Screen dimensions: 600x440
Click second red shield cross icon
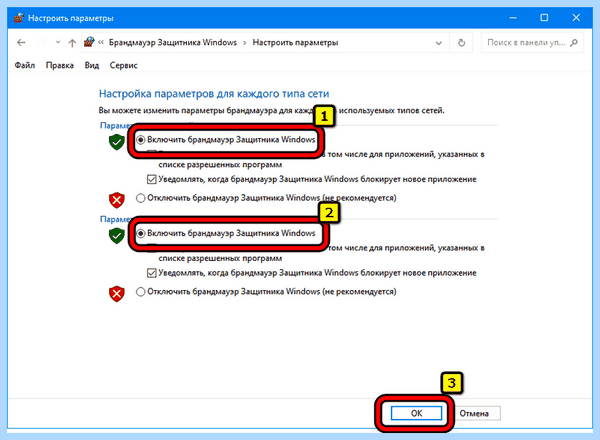(117, 294)
